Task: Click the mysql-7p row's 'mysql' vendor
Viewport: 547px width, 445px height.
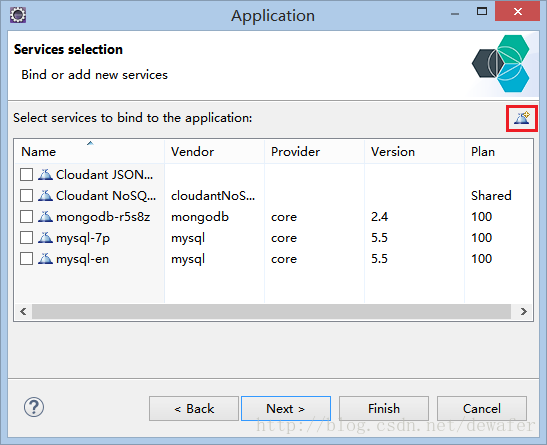Action: click(x=188, y=238)
